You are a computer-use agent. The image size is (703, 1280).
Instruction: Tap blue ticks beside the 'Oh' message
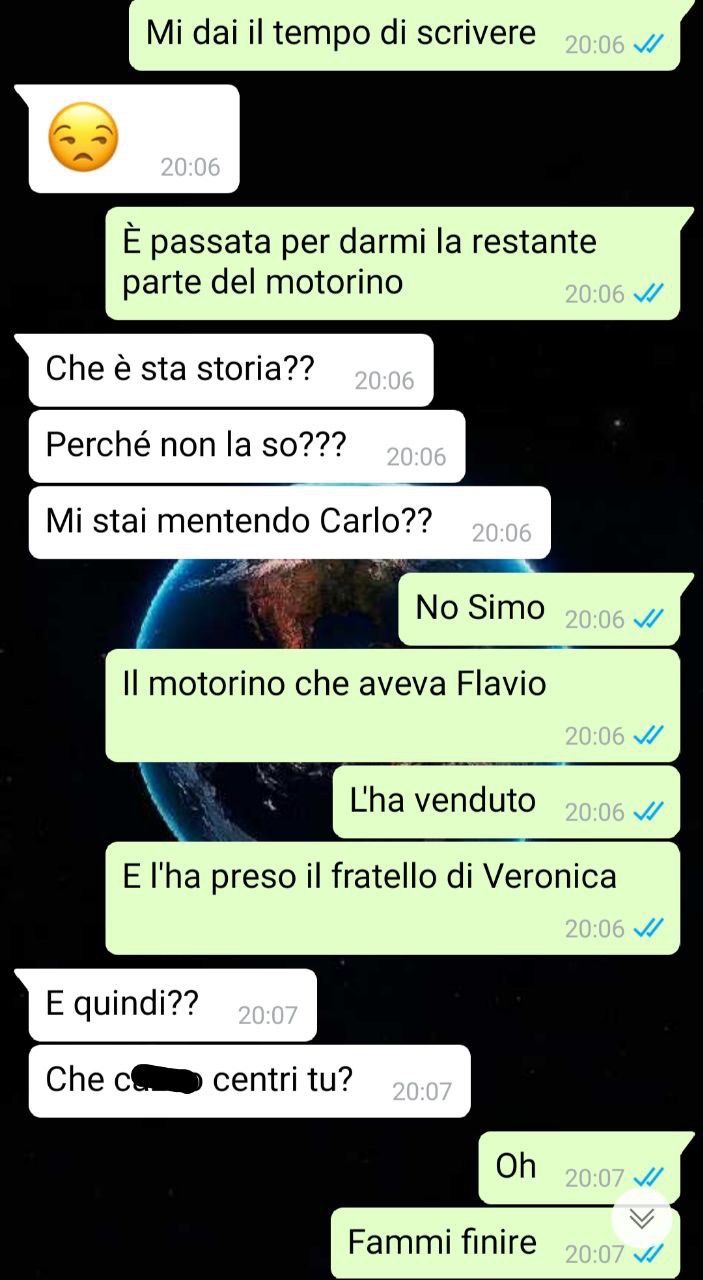(x=649, y=1178)
